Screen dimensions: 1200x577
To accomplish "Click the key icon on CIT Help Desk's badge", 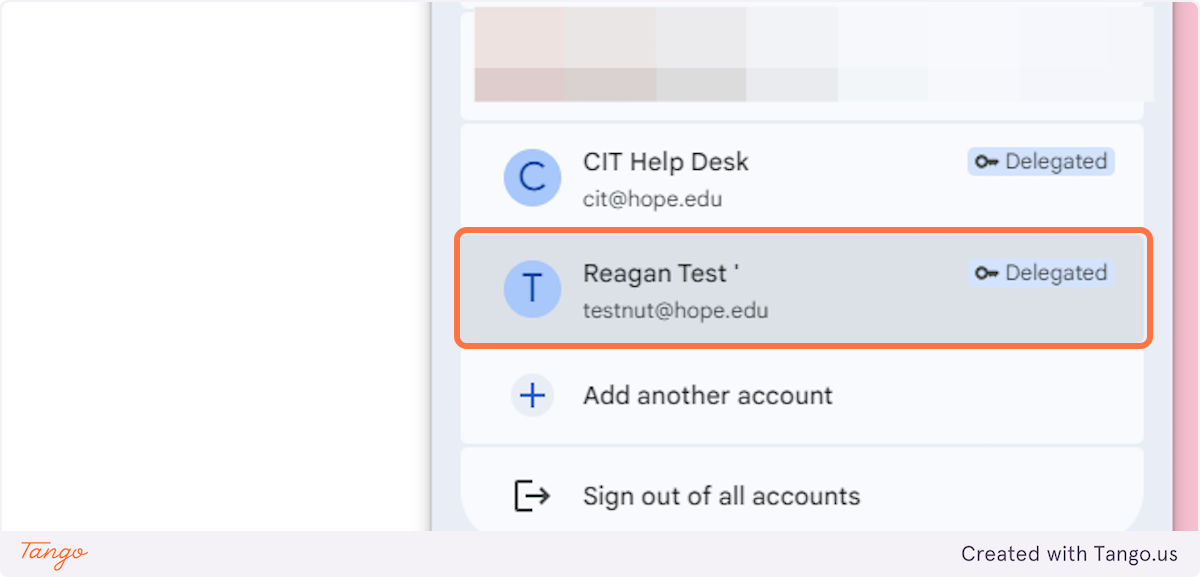I will [x=987, y=162].
